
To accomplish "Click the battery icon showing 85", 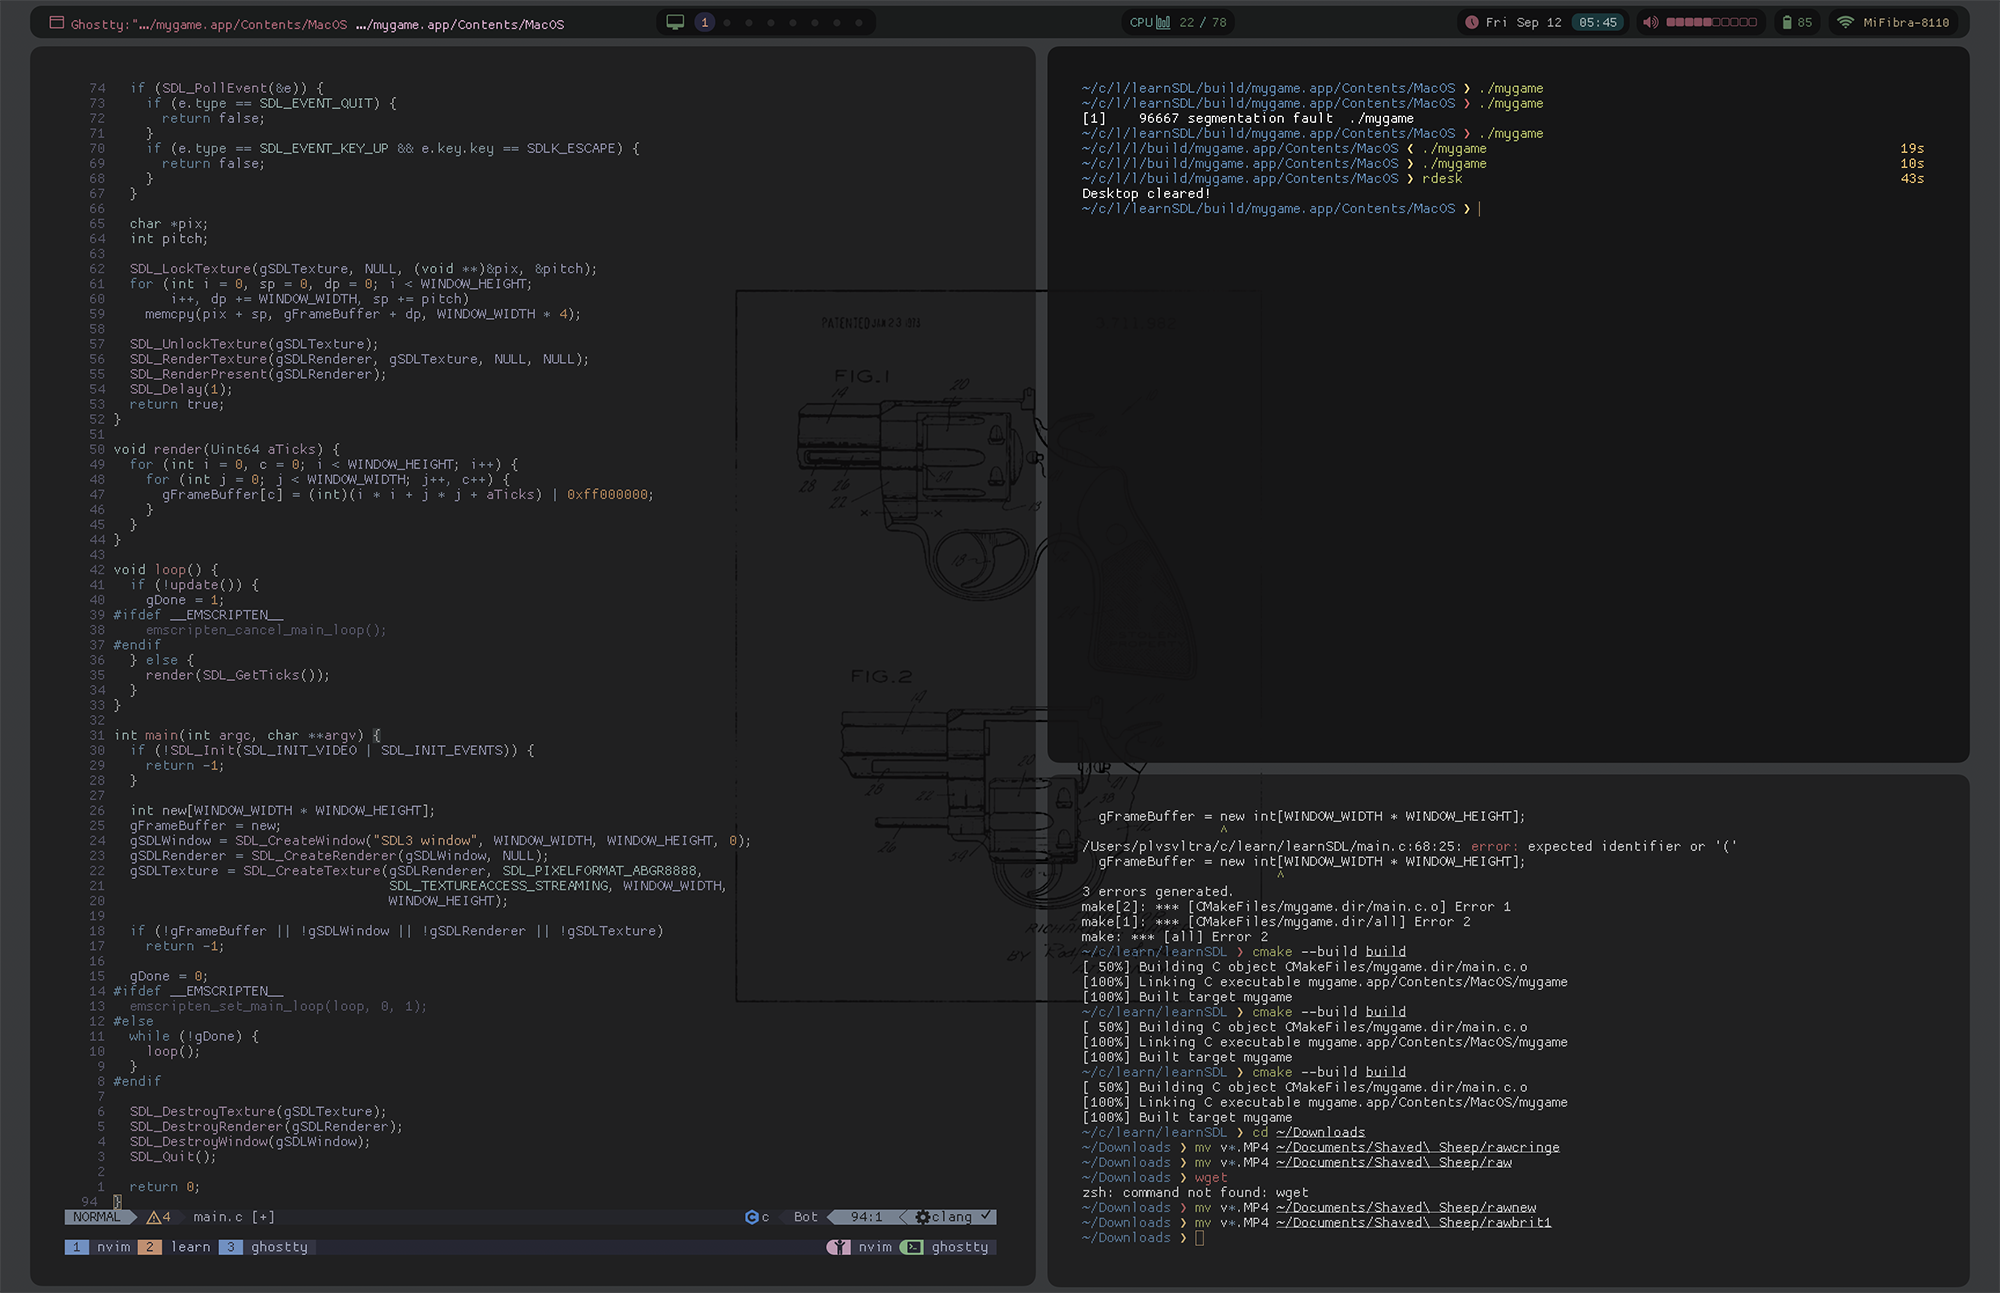I will 1787,22.
